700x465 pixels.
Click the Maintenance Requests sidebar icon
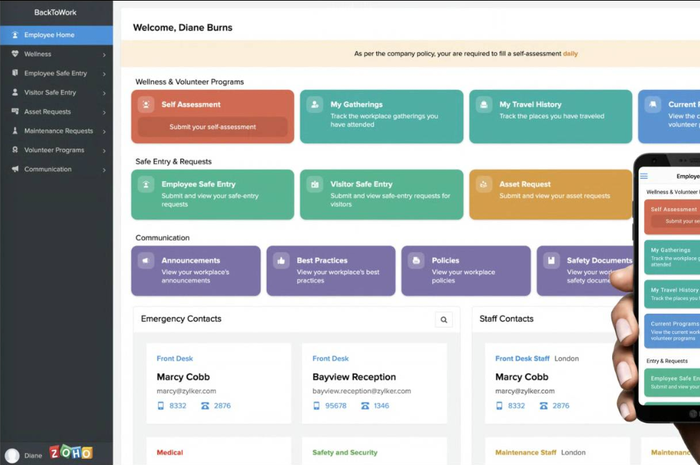click(15, 130)
